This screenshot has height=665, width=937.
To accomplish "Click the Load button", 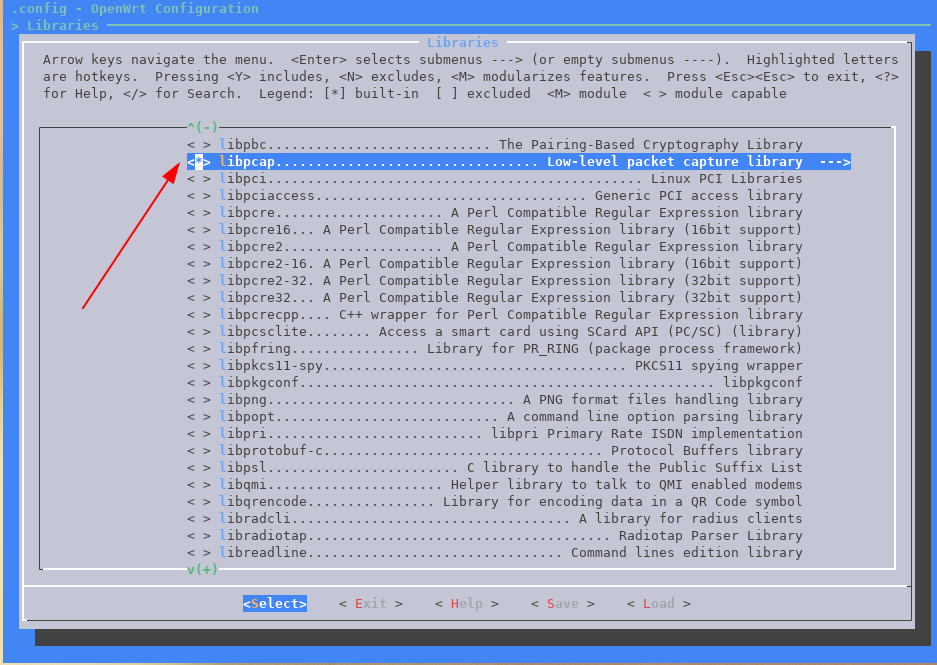I will point(658,604).
